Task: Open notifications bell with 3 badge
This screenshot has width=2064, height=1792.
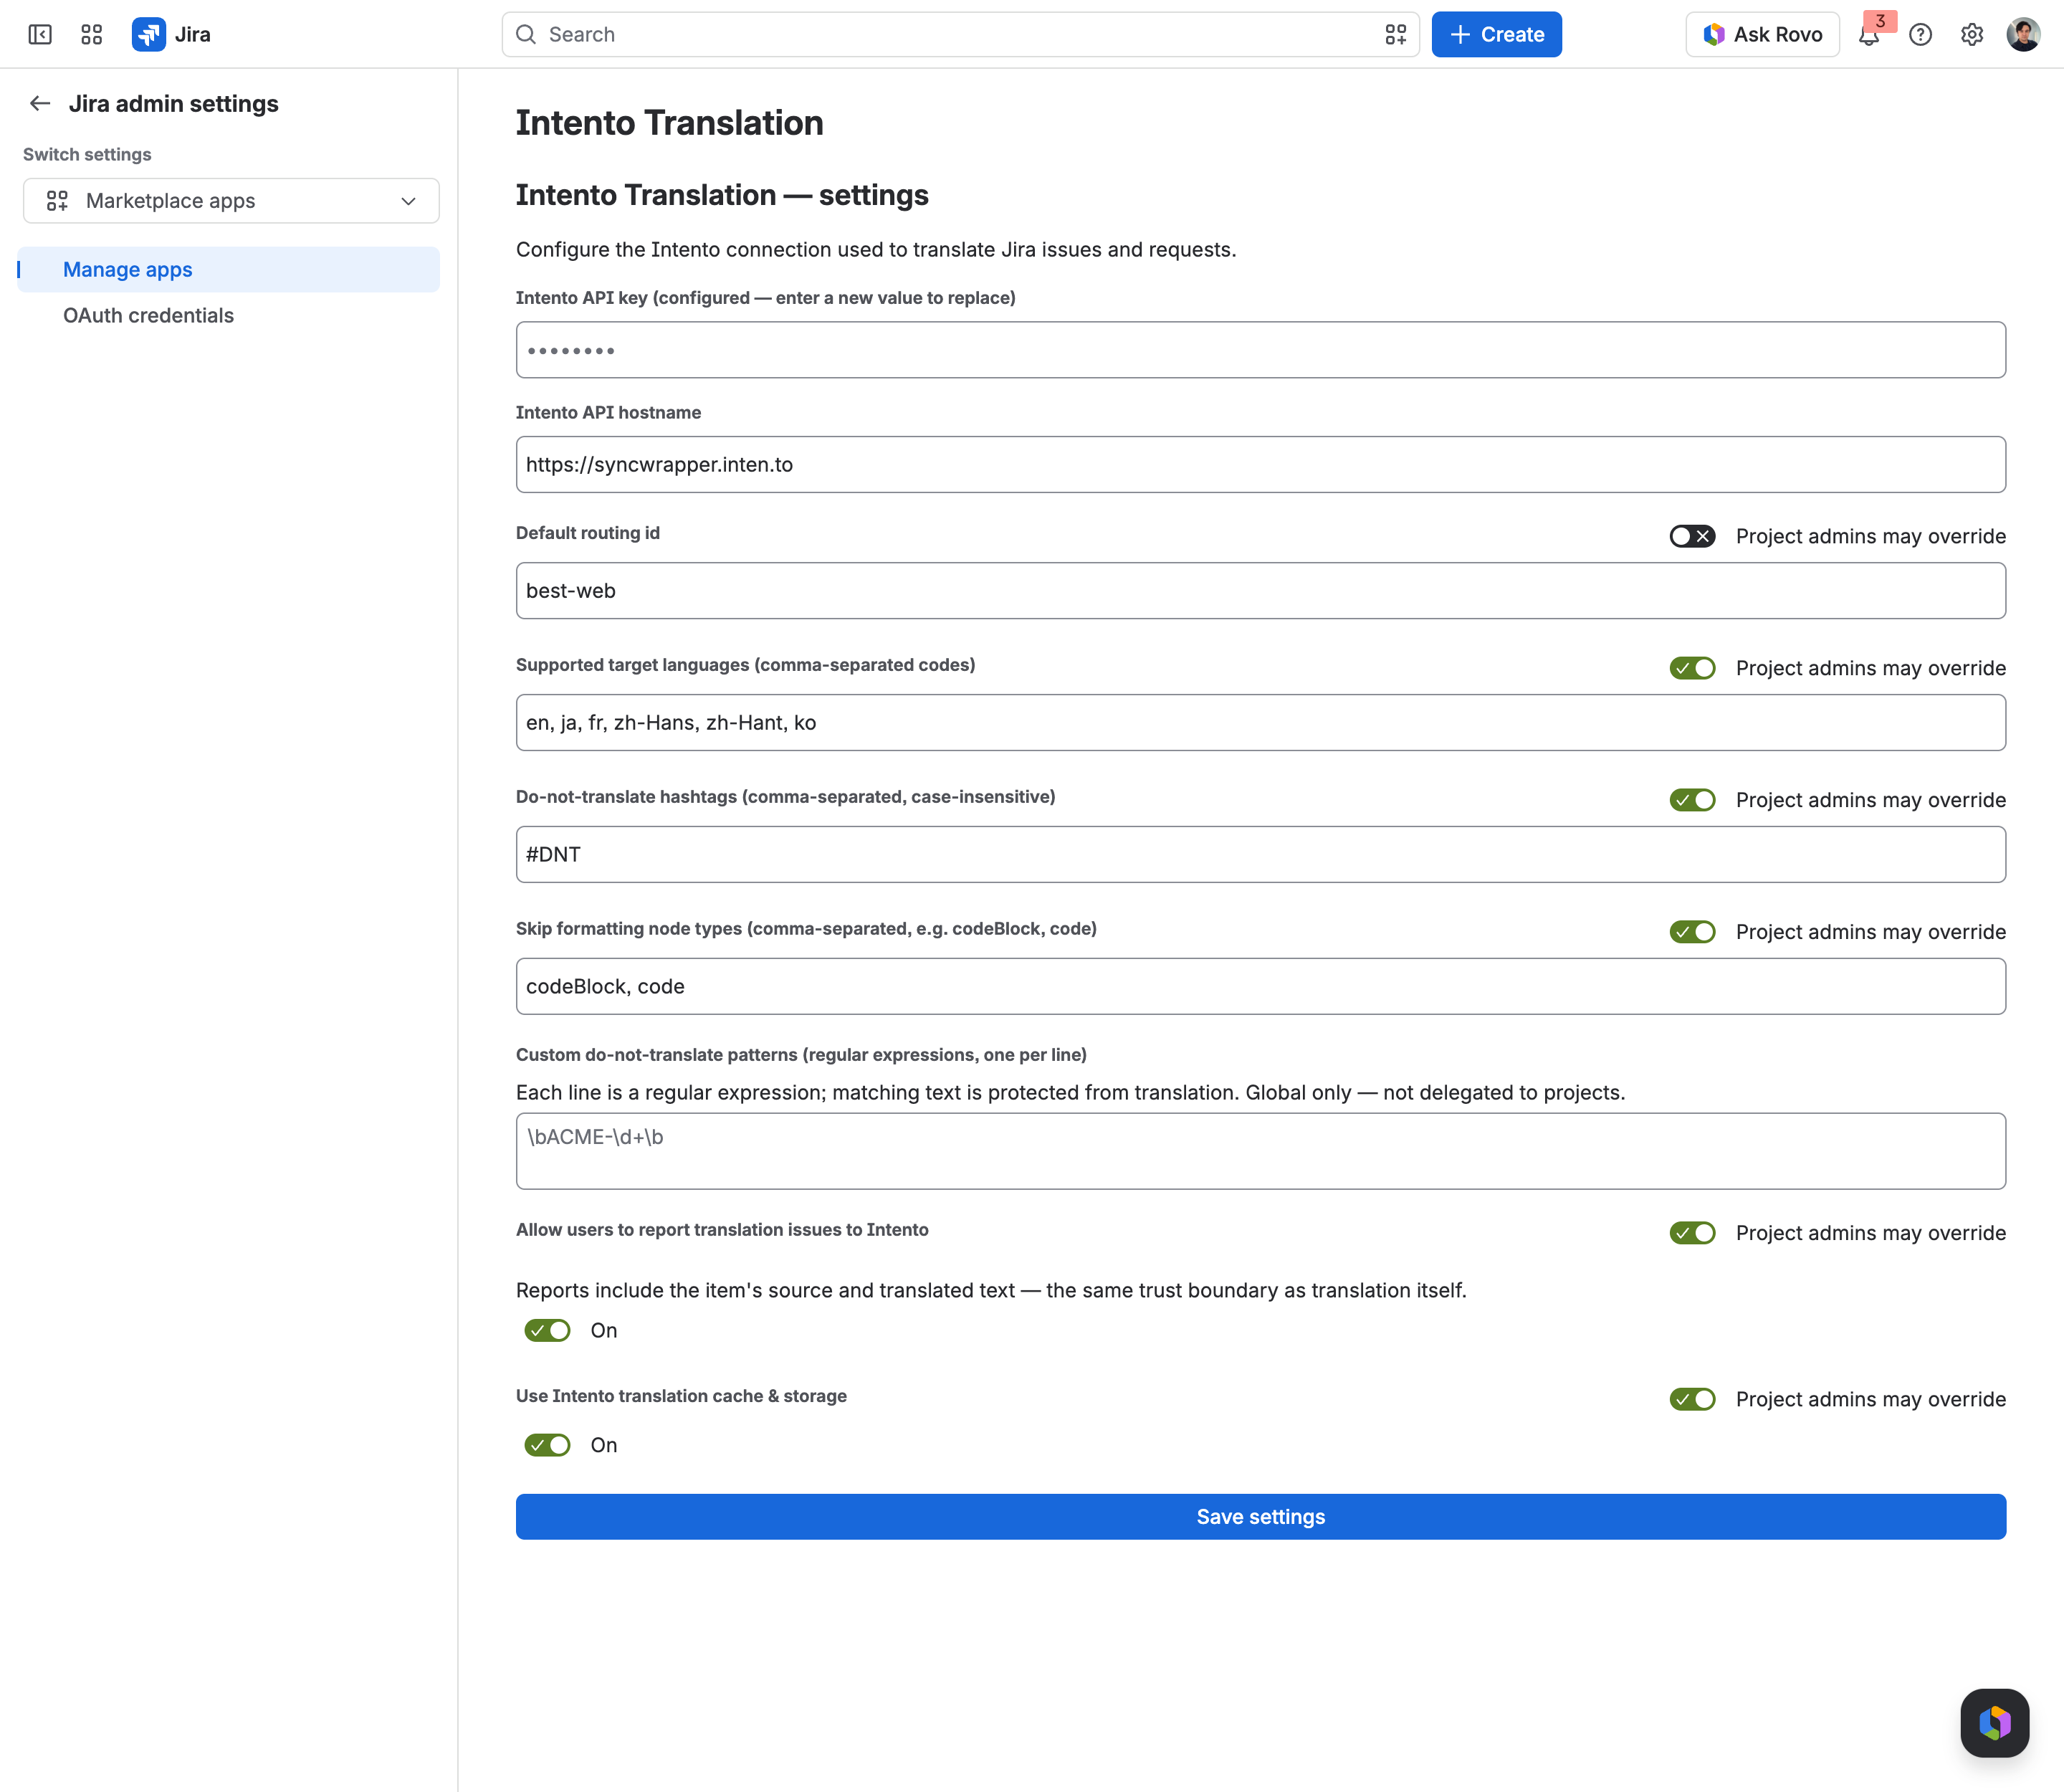Action: coord(1869,35)
